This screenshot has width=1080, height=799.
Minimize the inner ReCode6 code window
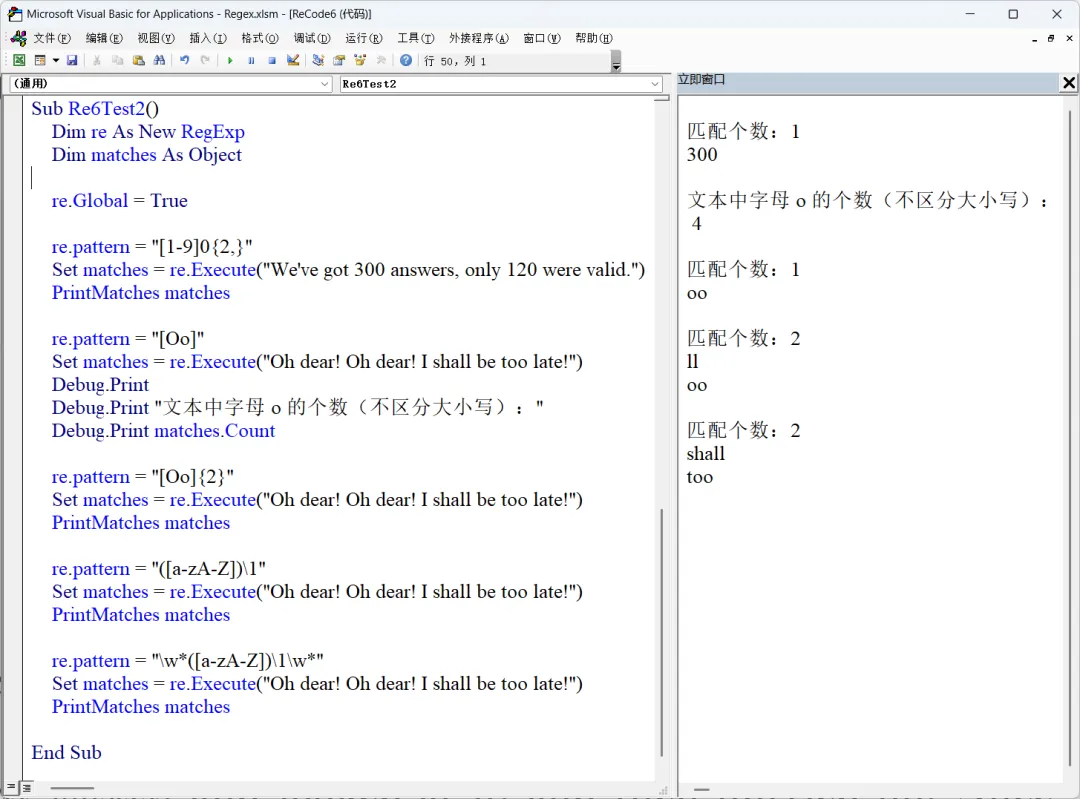(1035, 39)
